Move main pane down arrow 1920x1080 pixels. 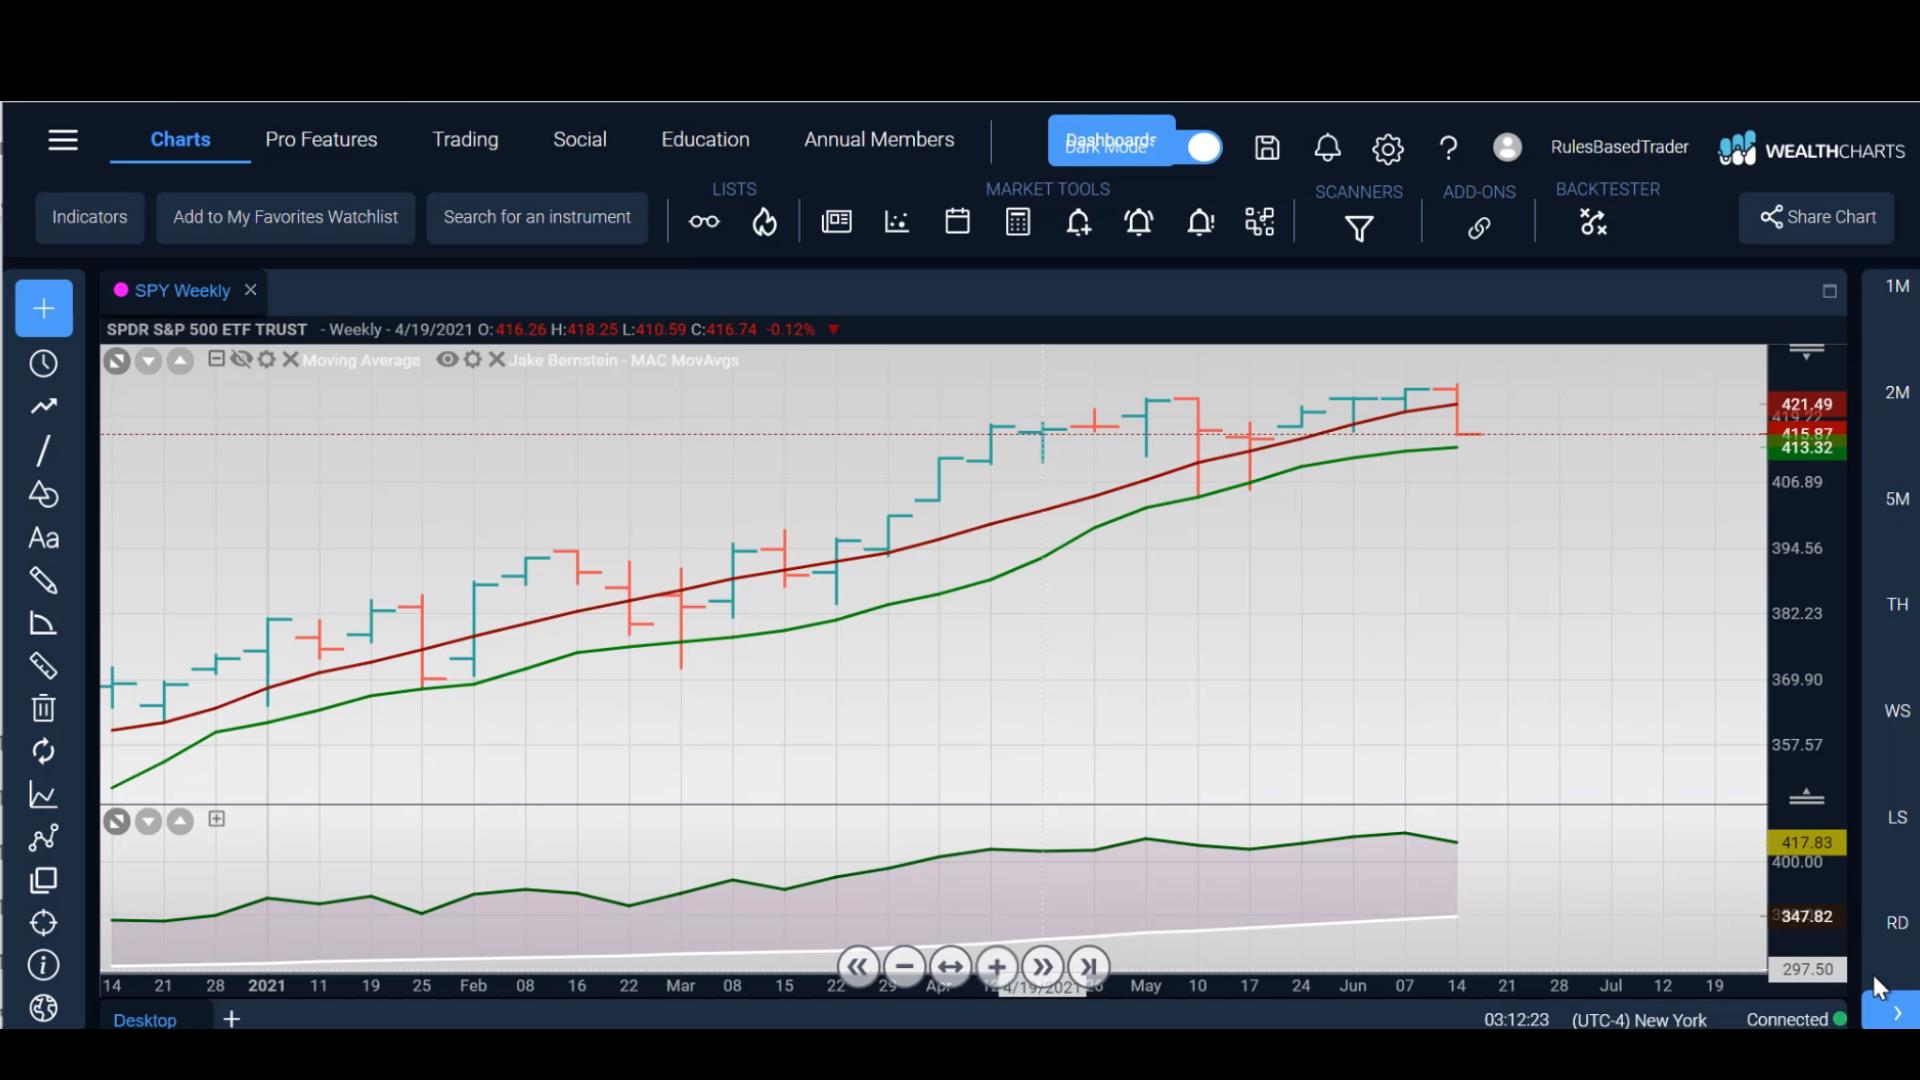click(x=148, y=361)
